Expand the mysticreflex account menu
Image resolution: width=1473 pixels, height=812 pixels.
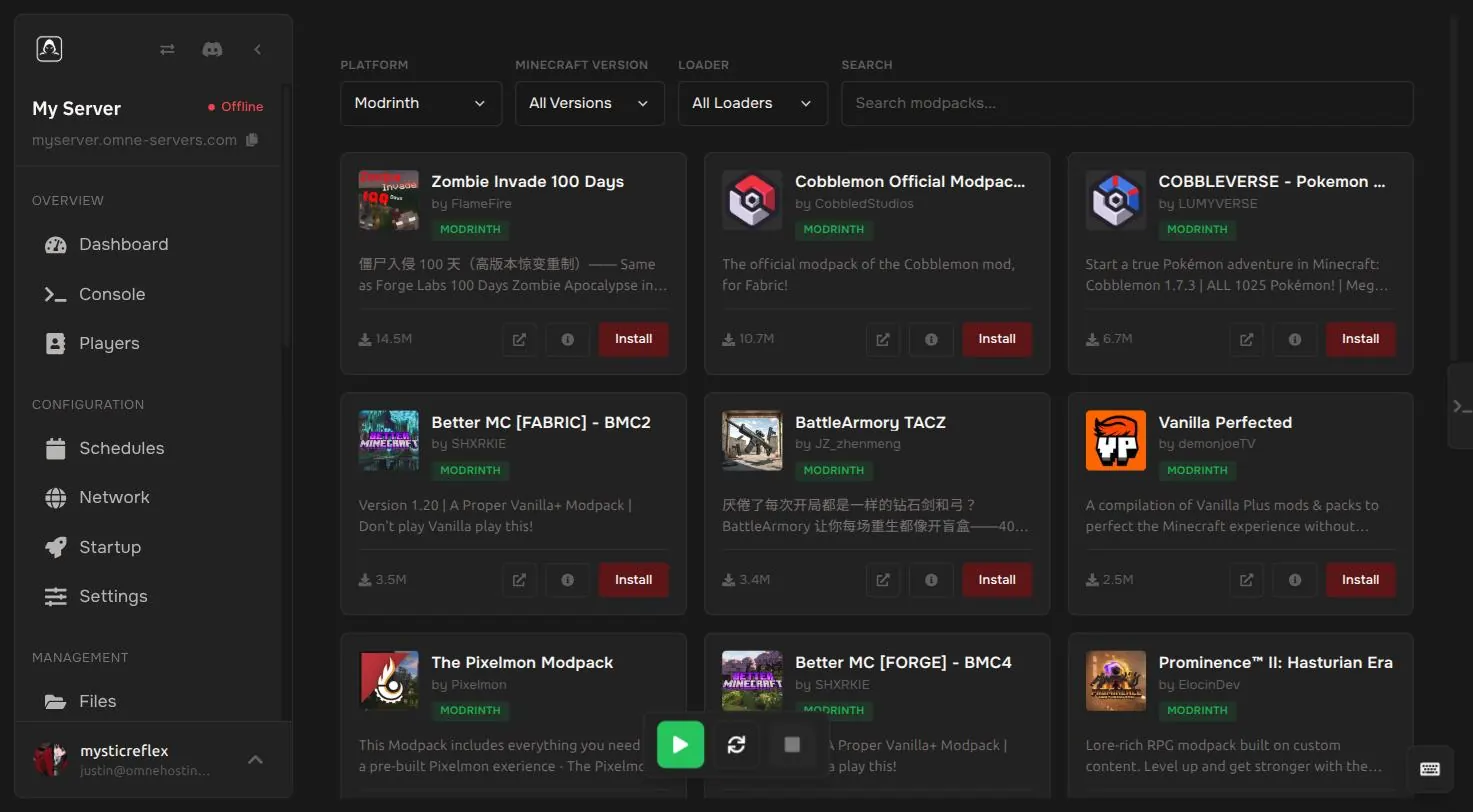pyautogui.click(x=255, y=760)
